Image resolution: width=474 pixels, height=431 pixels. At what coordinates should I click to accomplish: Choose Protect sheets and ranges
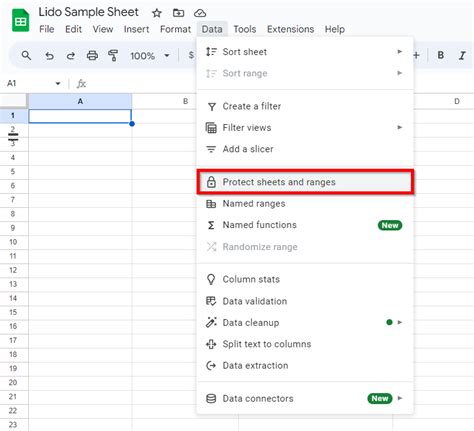click(305, 182)
